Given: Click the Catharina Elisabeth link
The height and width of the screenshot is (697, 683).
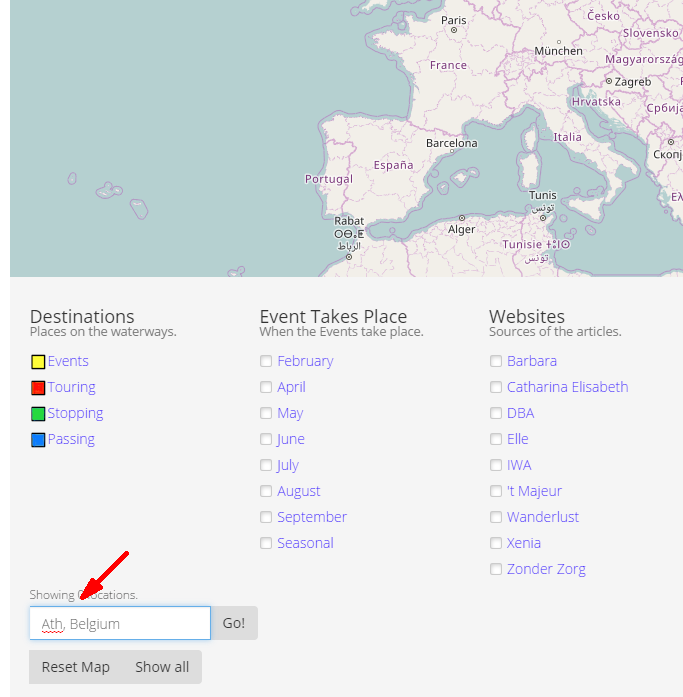Looking at the screenshot, I should pos(567,387).
